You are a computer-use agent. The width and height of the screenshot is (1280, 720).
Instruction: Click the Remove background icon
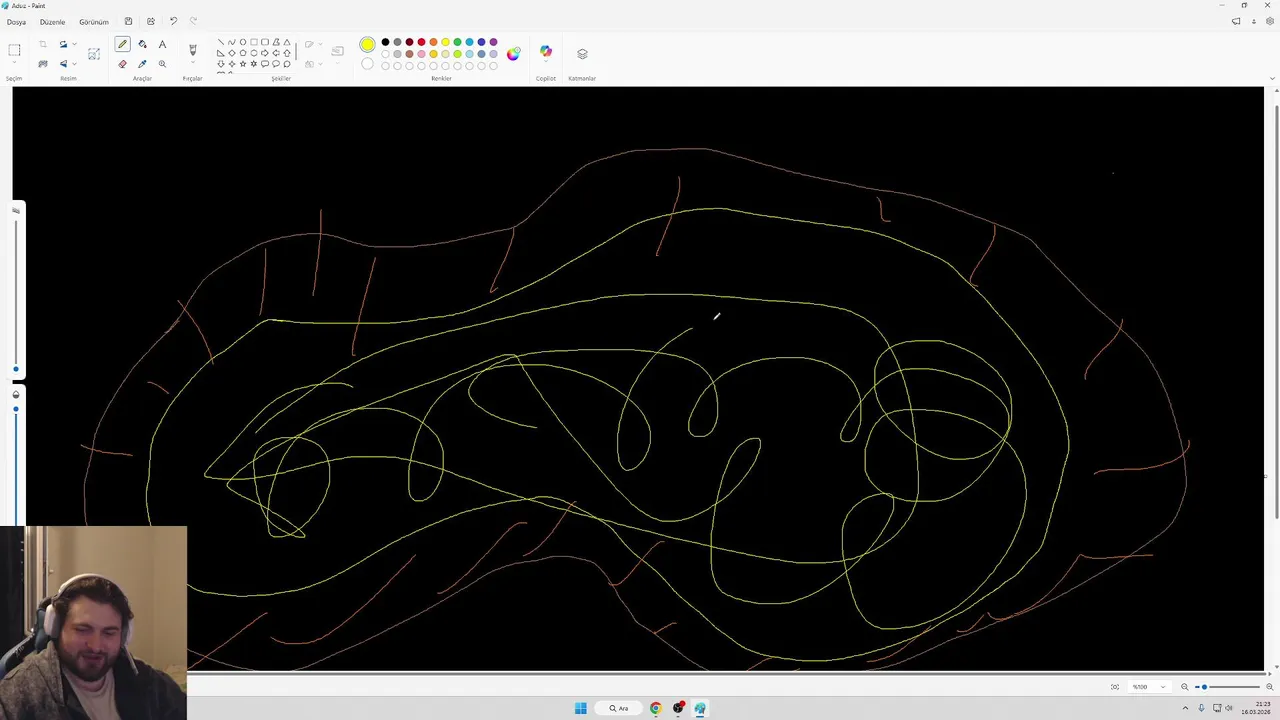[x=43, y=64]
